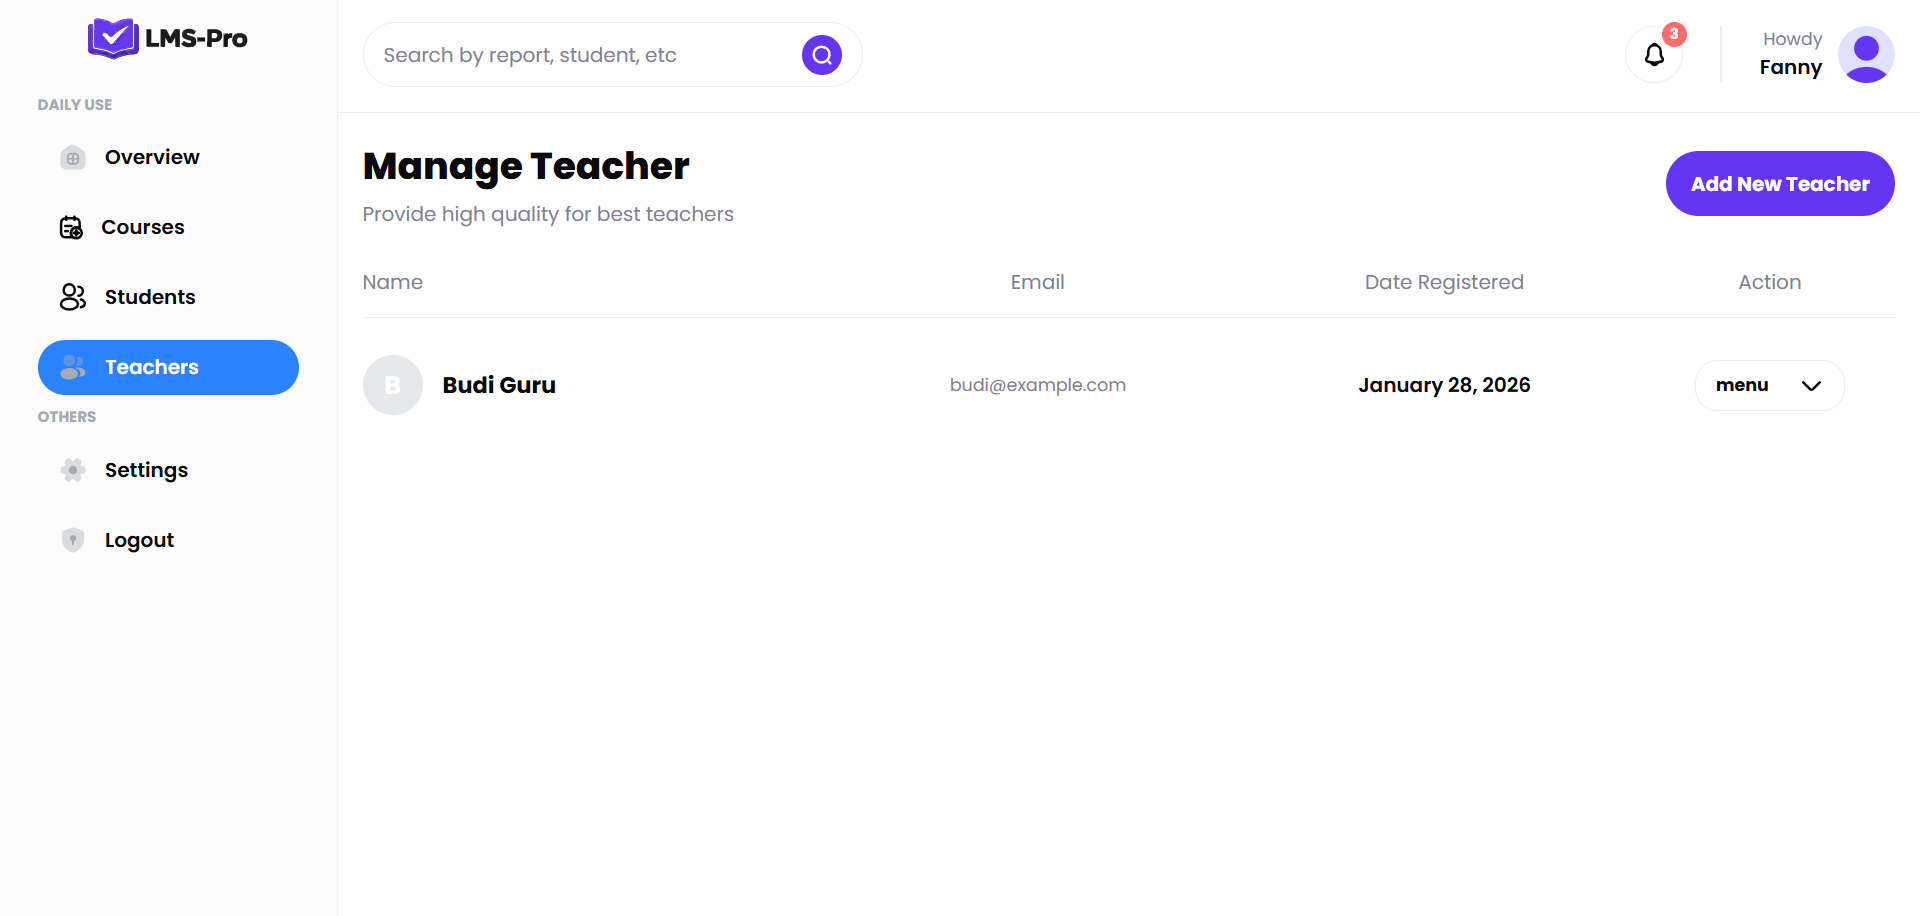
Task: Go to Courses page
Action: (168, 227)
